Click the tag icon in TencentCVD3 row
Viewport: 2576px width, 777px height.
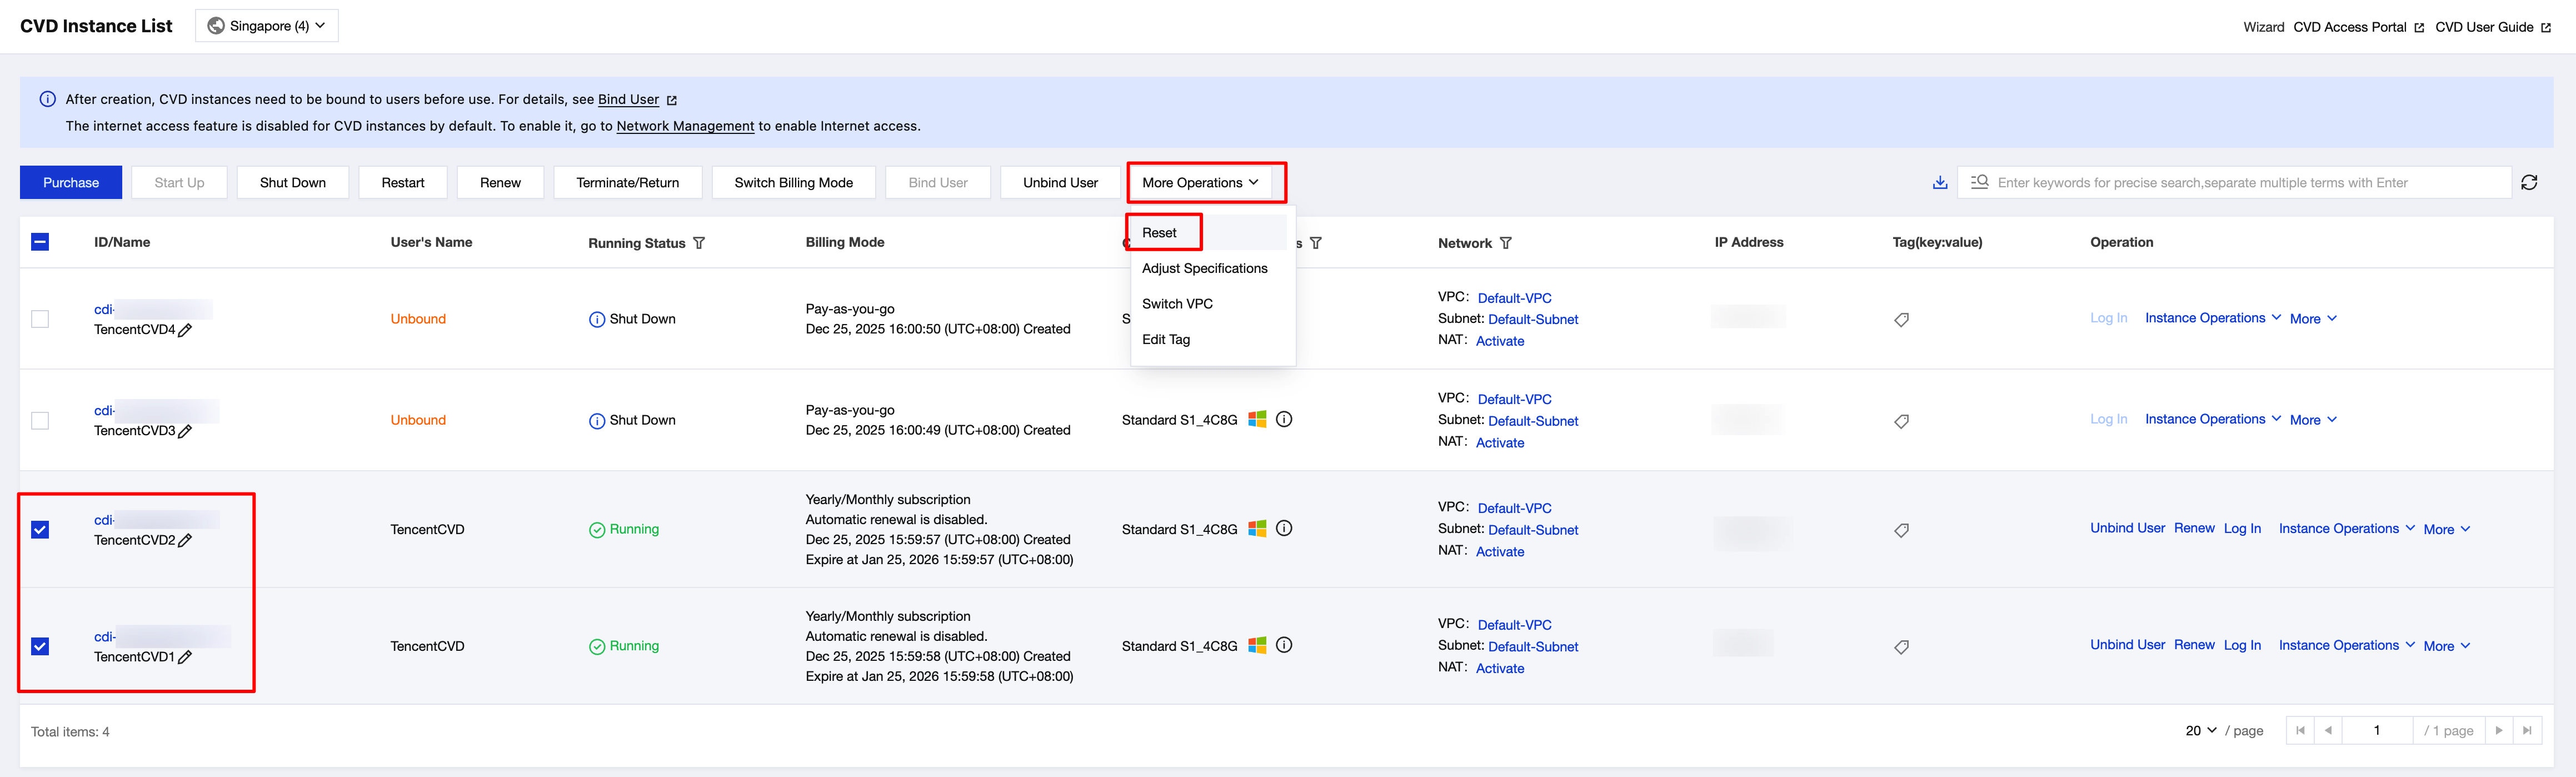[1901, 421]
